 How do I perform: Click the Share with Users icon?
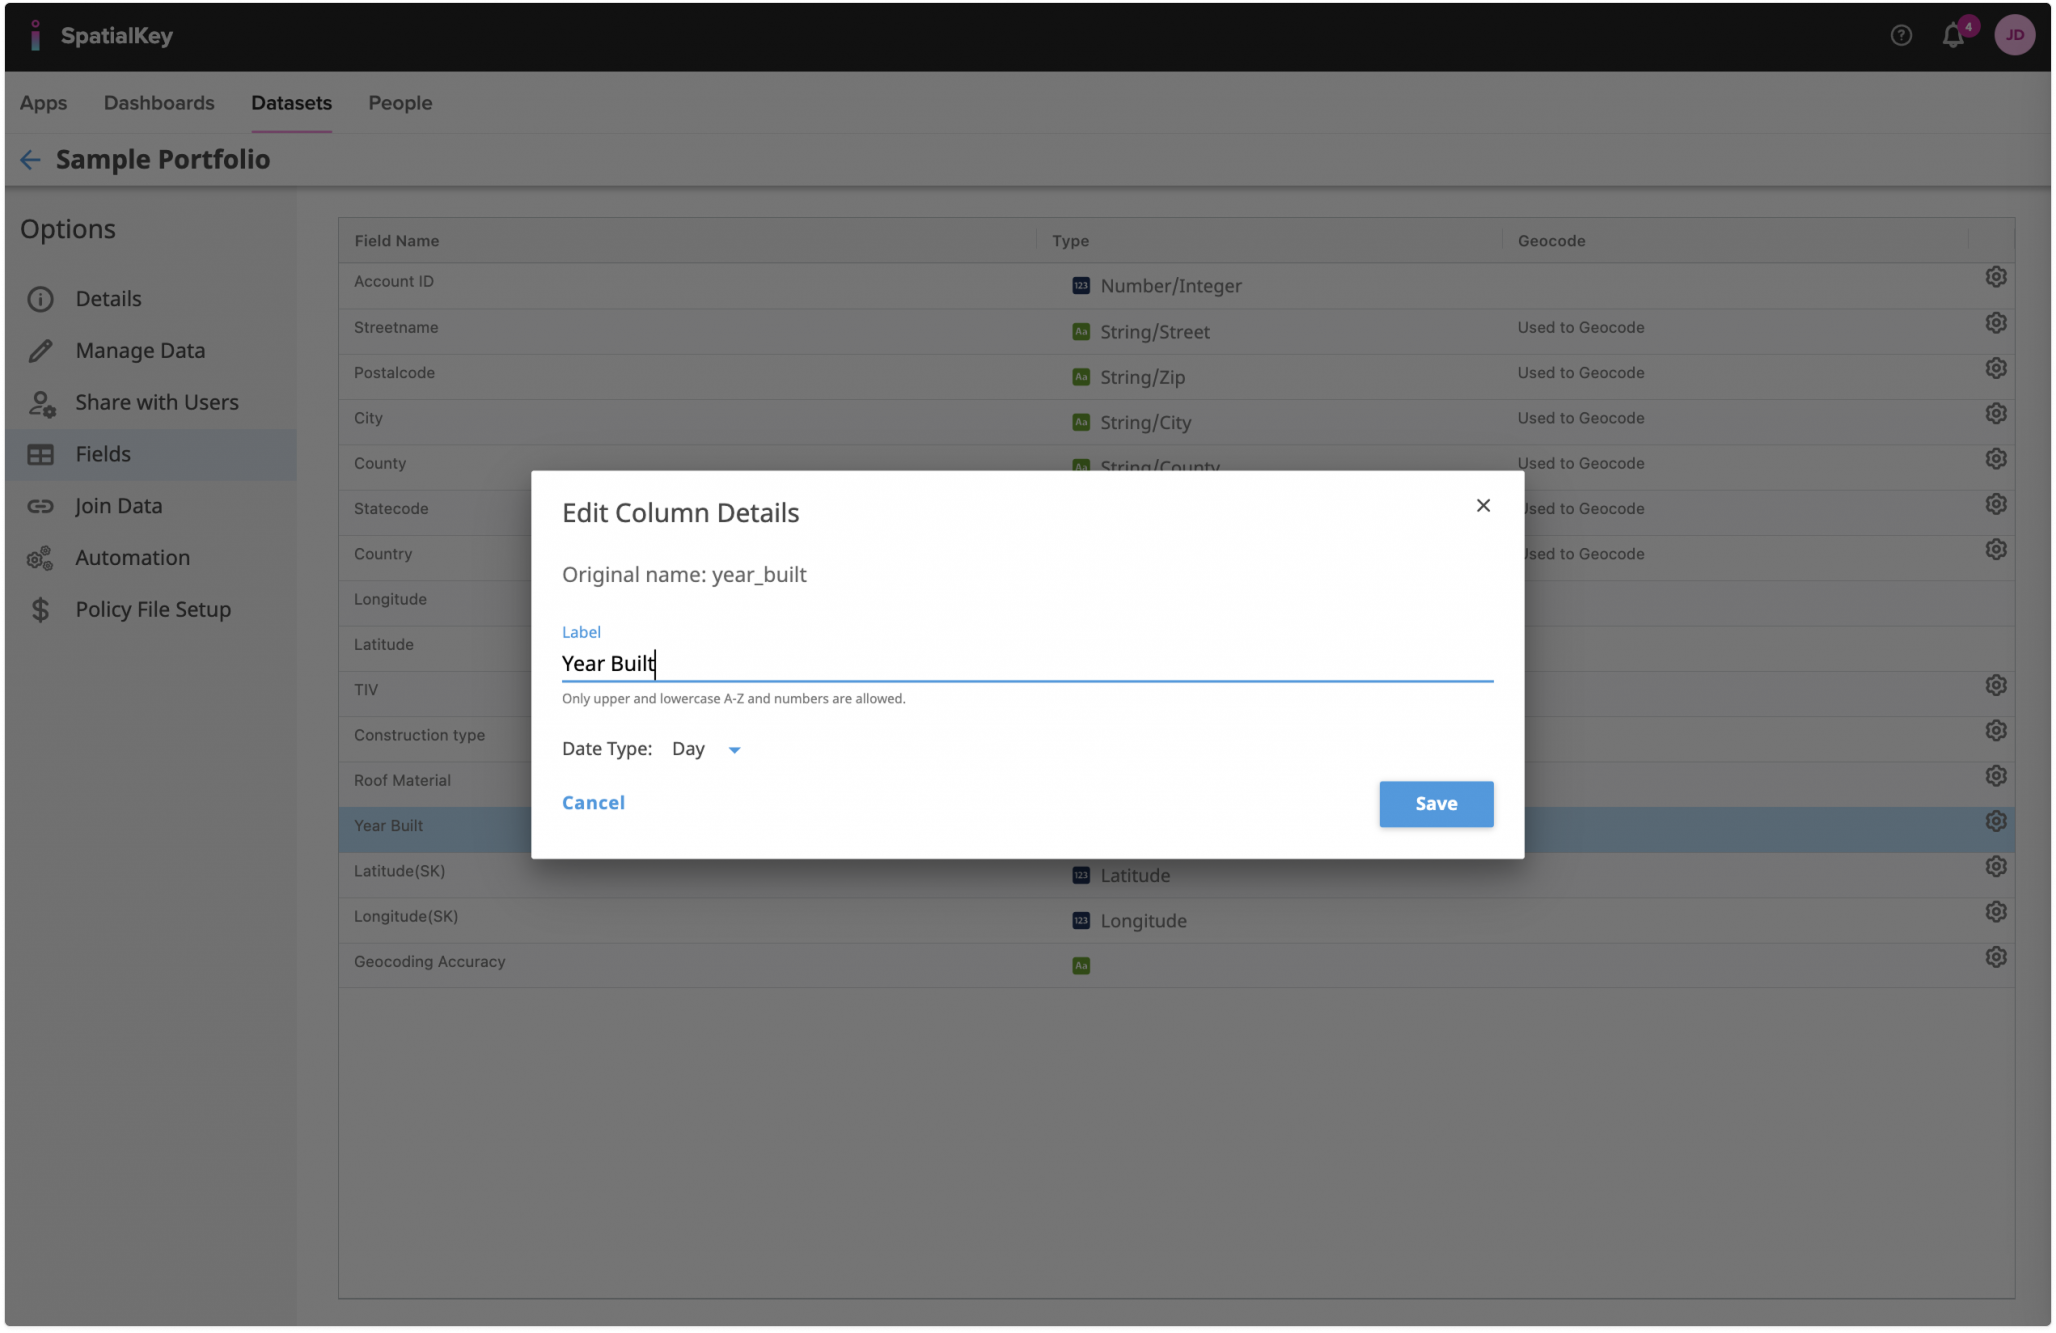point(40,402)
